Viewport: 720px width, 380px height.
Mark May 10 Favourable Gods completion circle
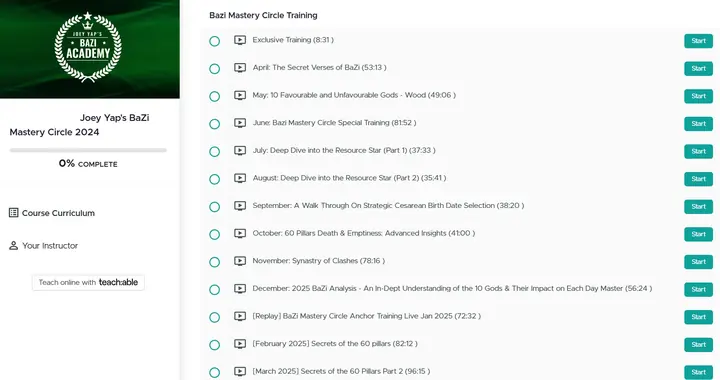coord(214,96)
